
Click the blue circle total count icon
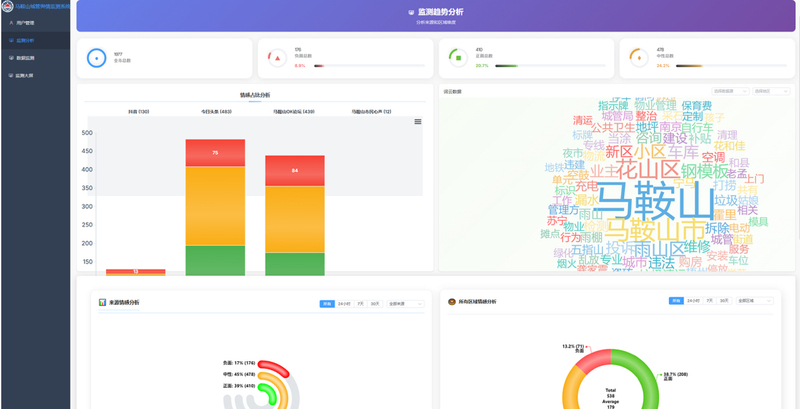(96, 58)
